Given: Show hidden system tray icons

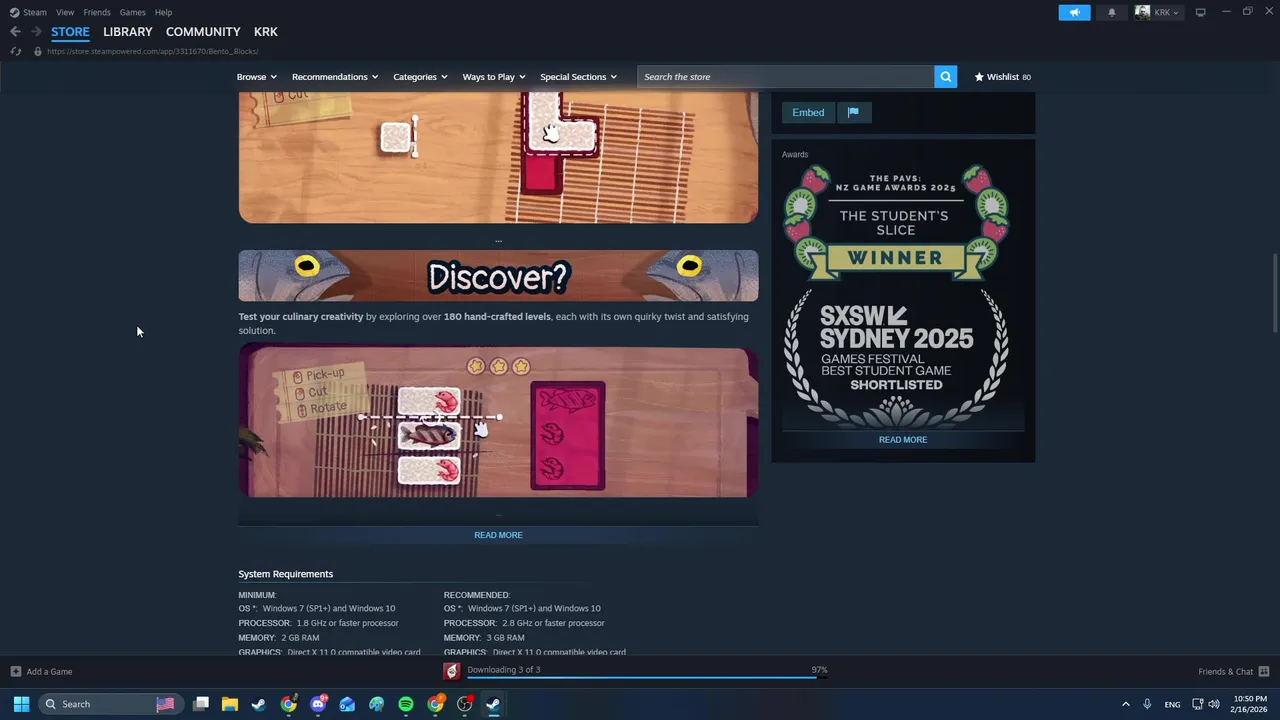Looking at the screenshot, I should click(1125, 704).
